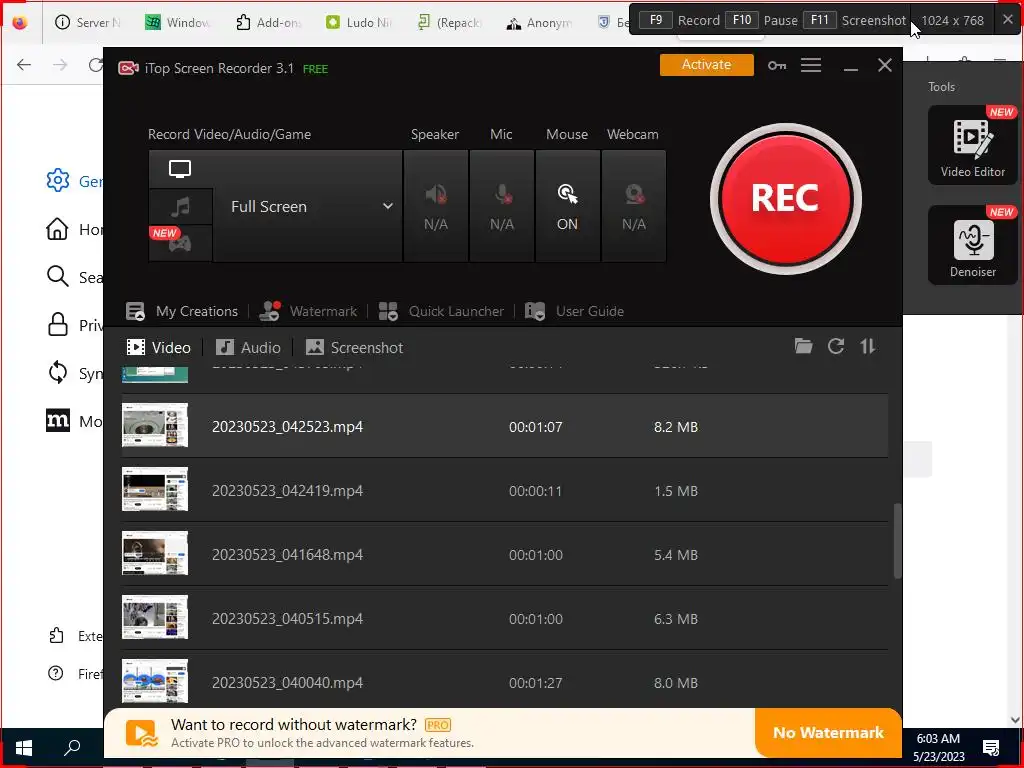Open the Denoiser tool
Screen dimensions: 1024x768
(972, 245)
